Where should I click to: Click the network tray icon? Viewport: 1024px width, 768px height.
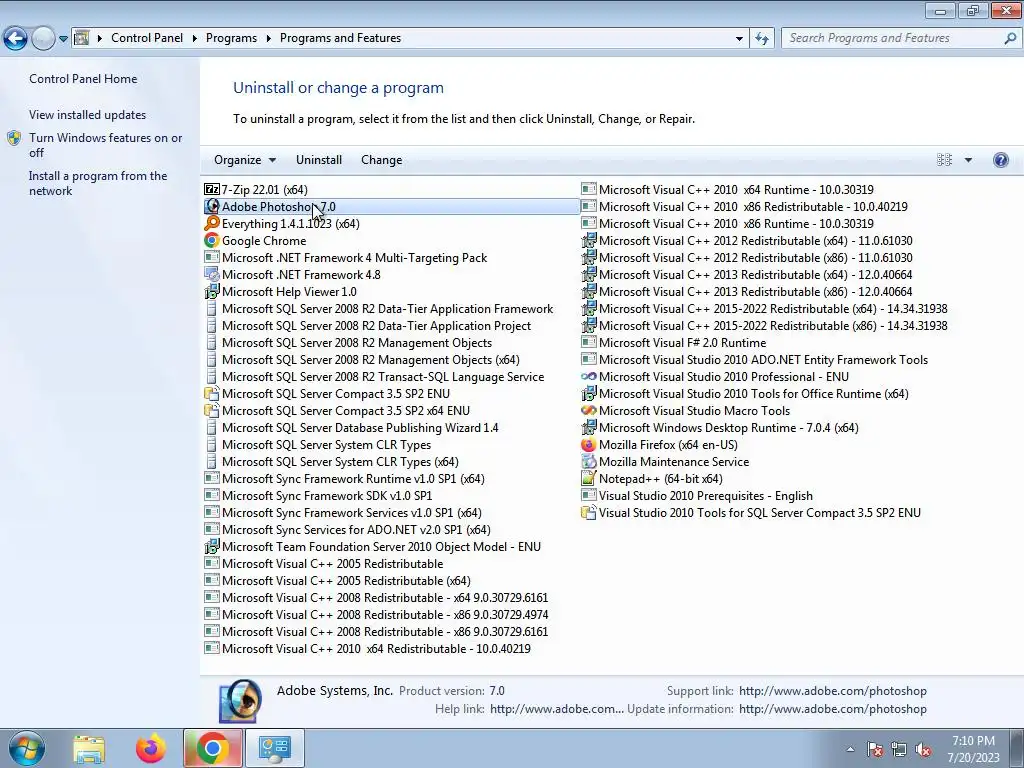click(x=899, y=750)
